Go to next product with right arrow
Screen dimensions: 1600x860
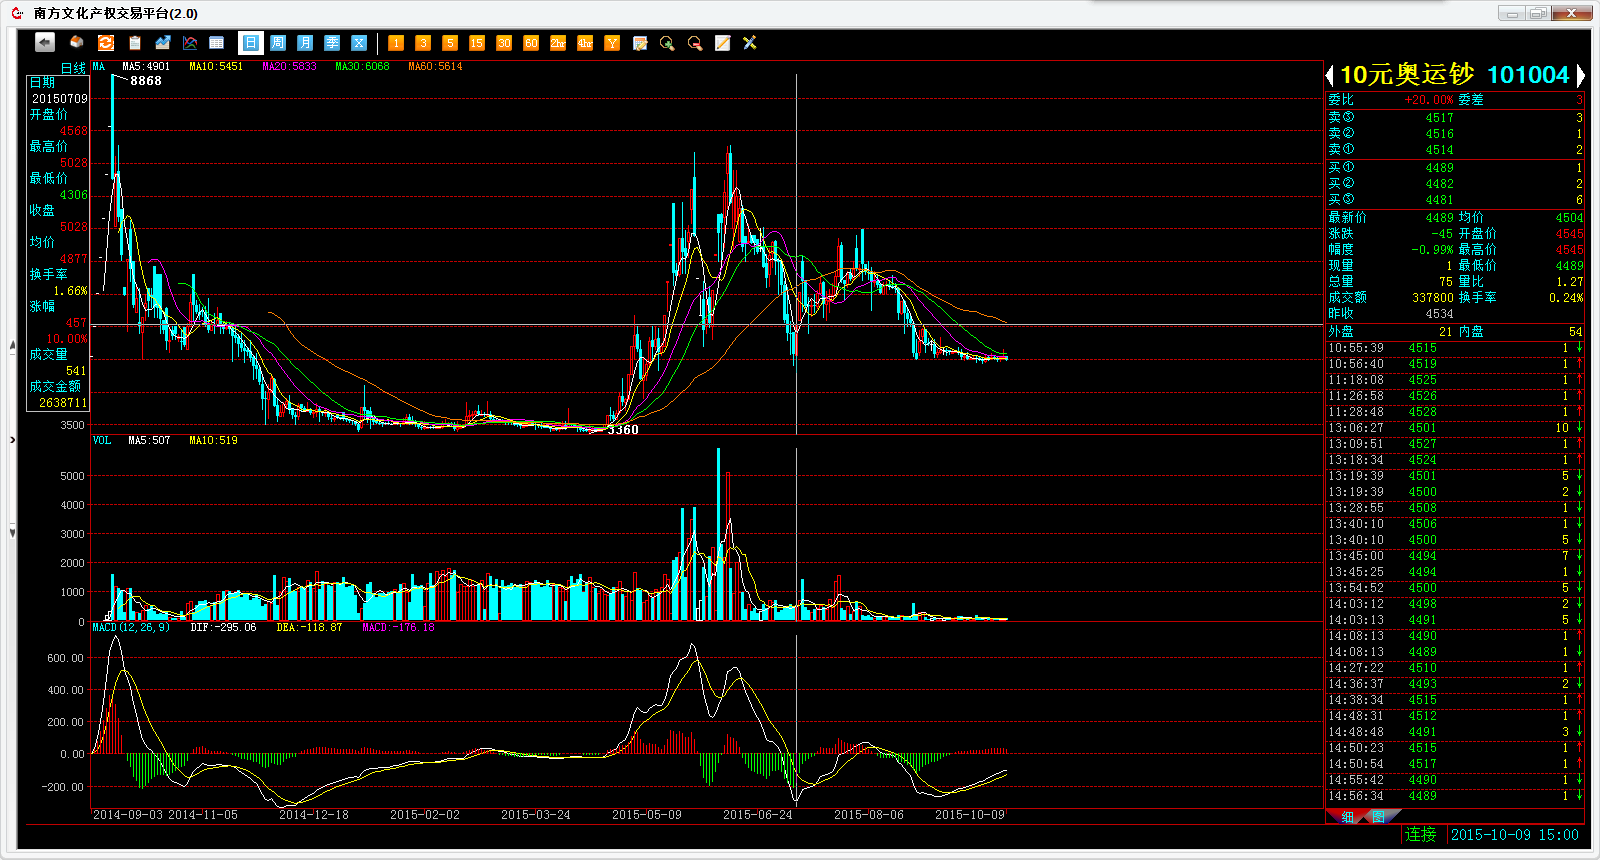point(1580,75)
